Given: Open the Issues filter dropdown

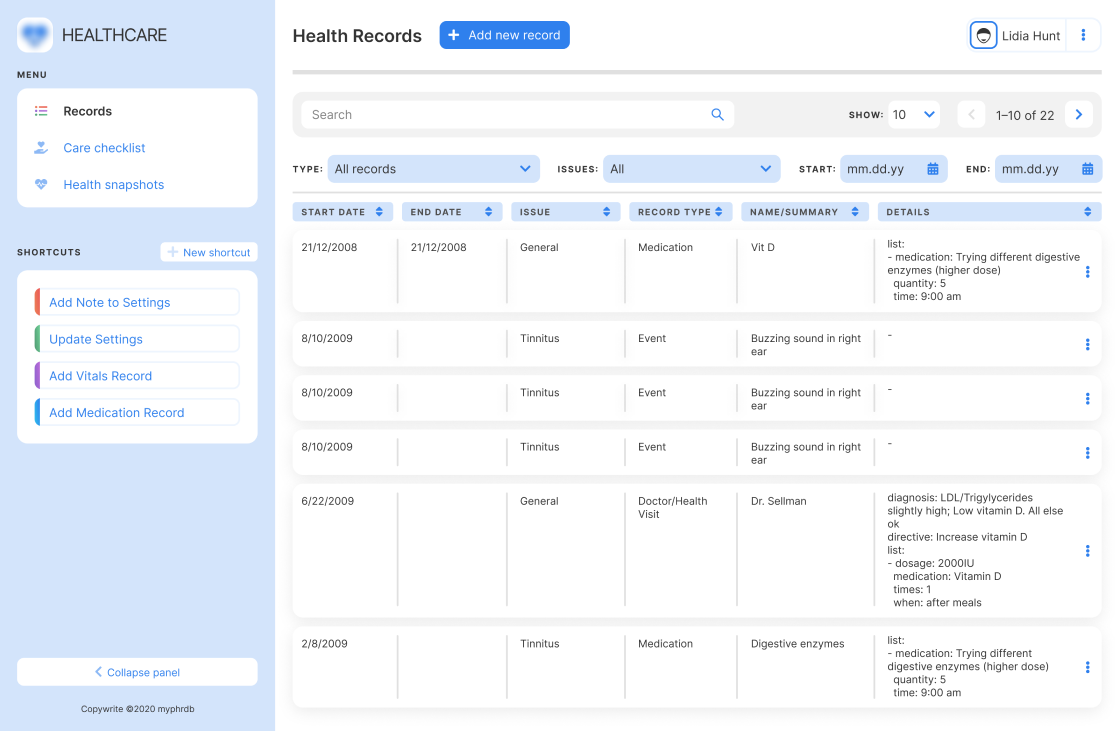Looking at the screenshot, I should 692,168.
